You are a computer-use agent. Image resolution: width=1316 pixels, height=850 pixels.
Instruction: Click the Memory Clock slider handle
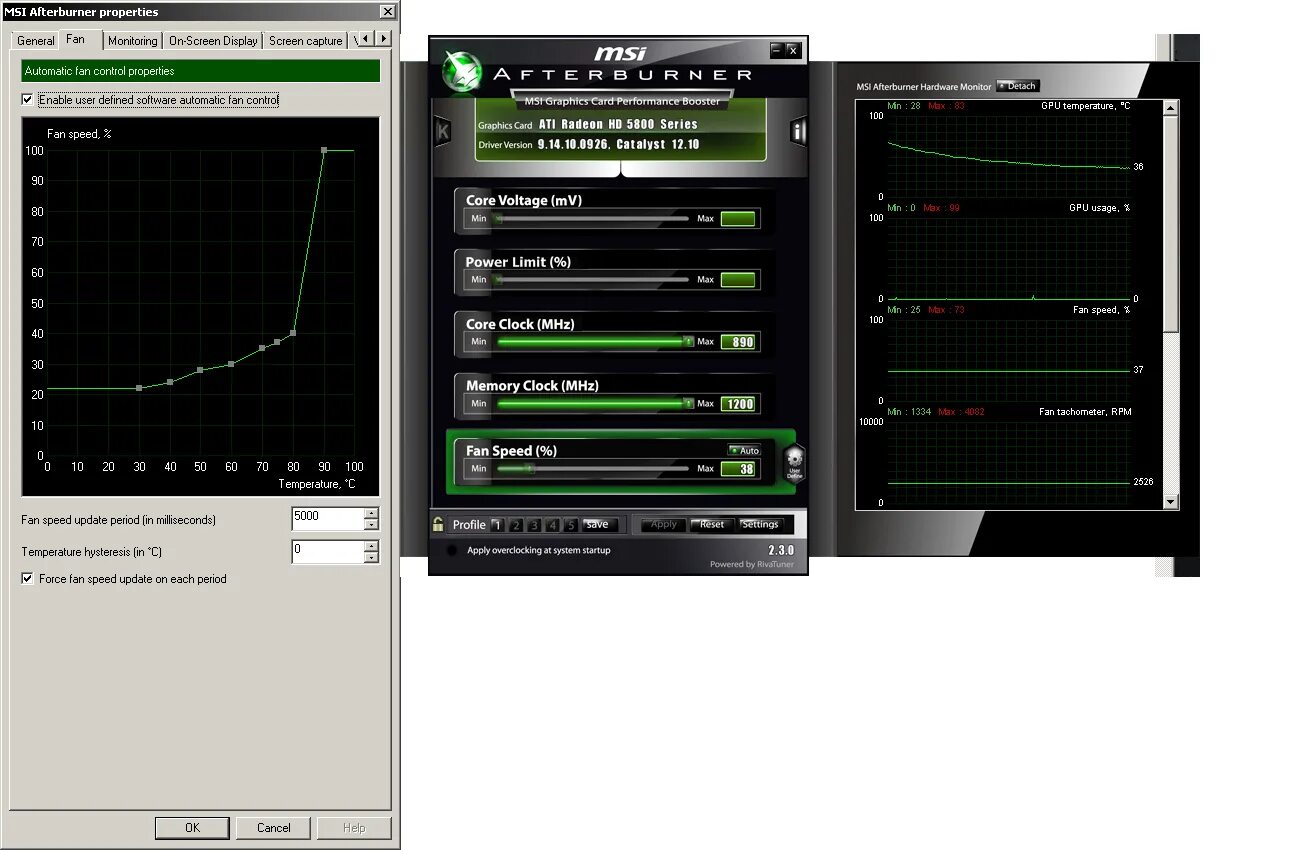pyautogui.click(x=688, y=403)
